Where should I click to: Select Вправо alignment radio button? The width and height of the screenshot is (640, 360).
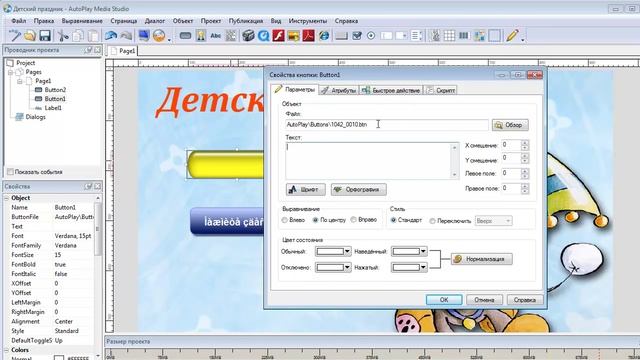click(353, 220)
